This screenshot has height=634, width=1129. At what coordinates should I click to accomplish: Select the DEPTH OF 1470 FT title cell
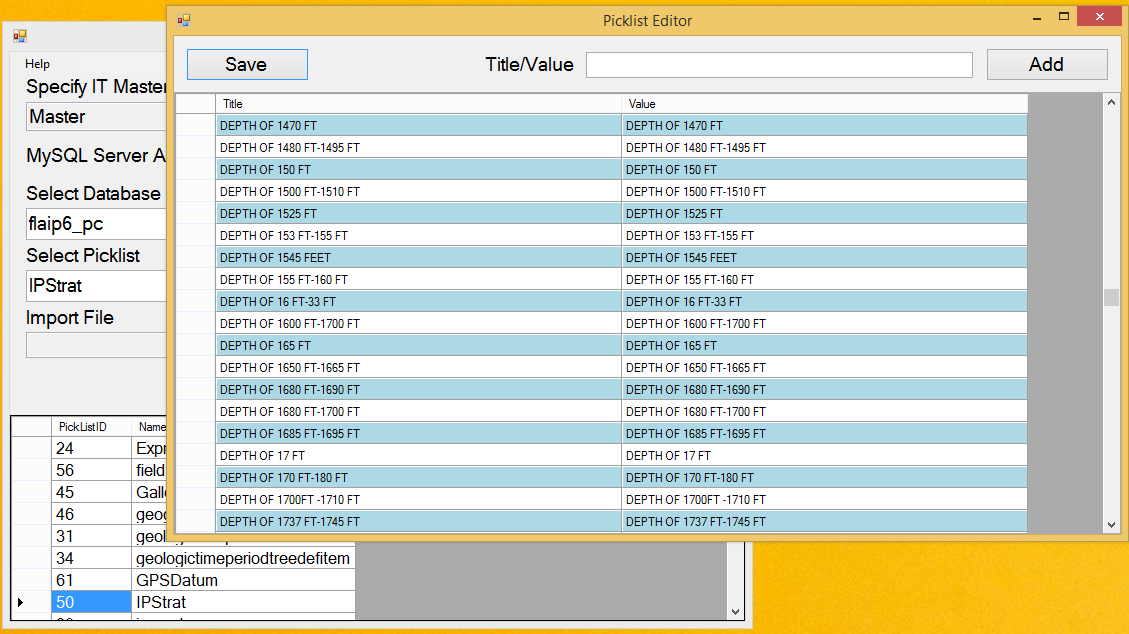click(418, 126)
